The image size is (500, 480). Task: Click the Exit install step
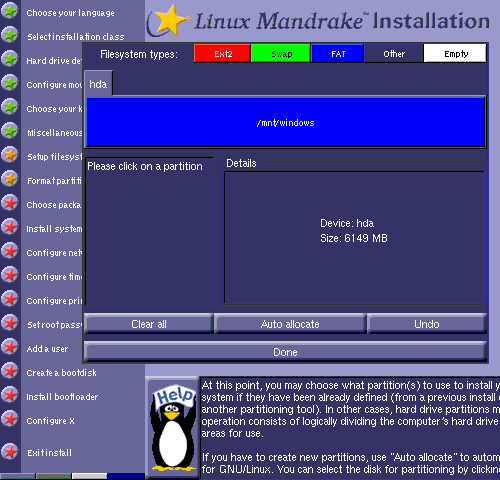[49, 453]
